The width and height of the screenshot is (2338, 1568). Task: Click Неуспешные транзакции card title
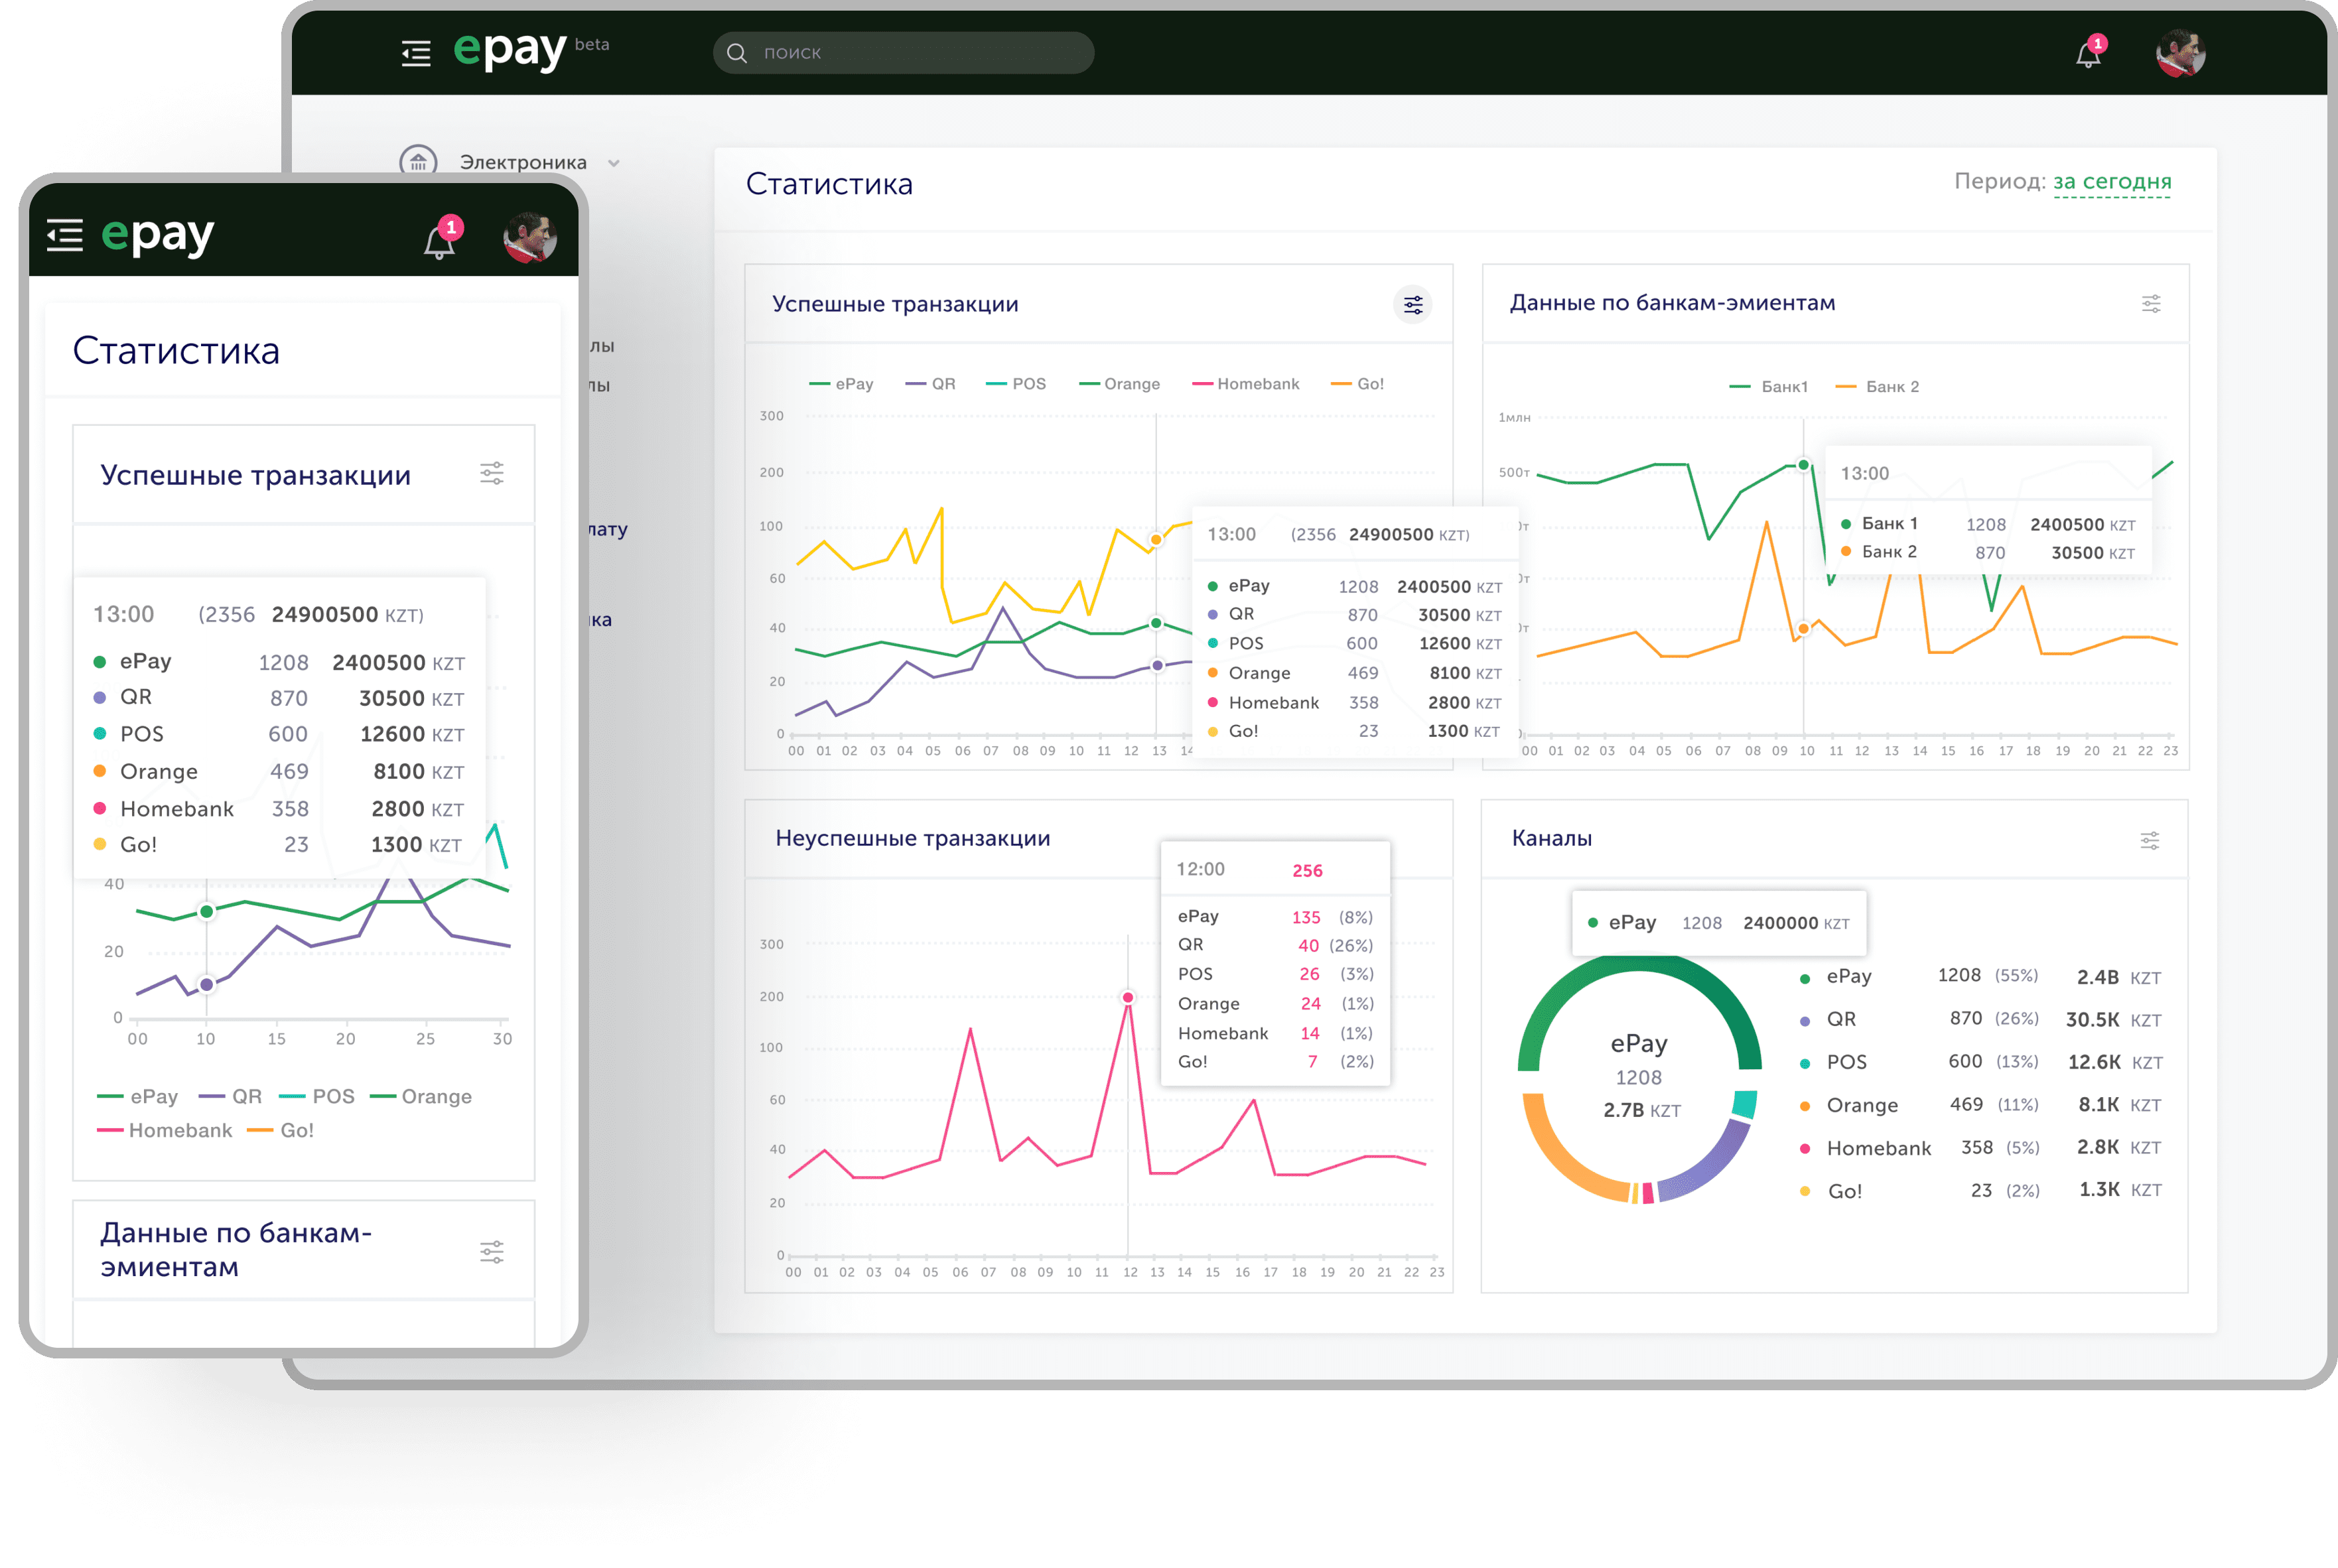pyautogui.click(x=913, y=839)
